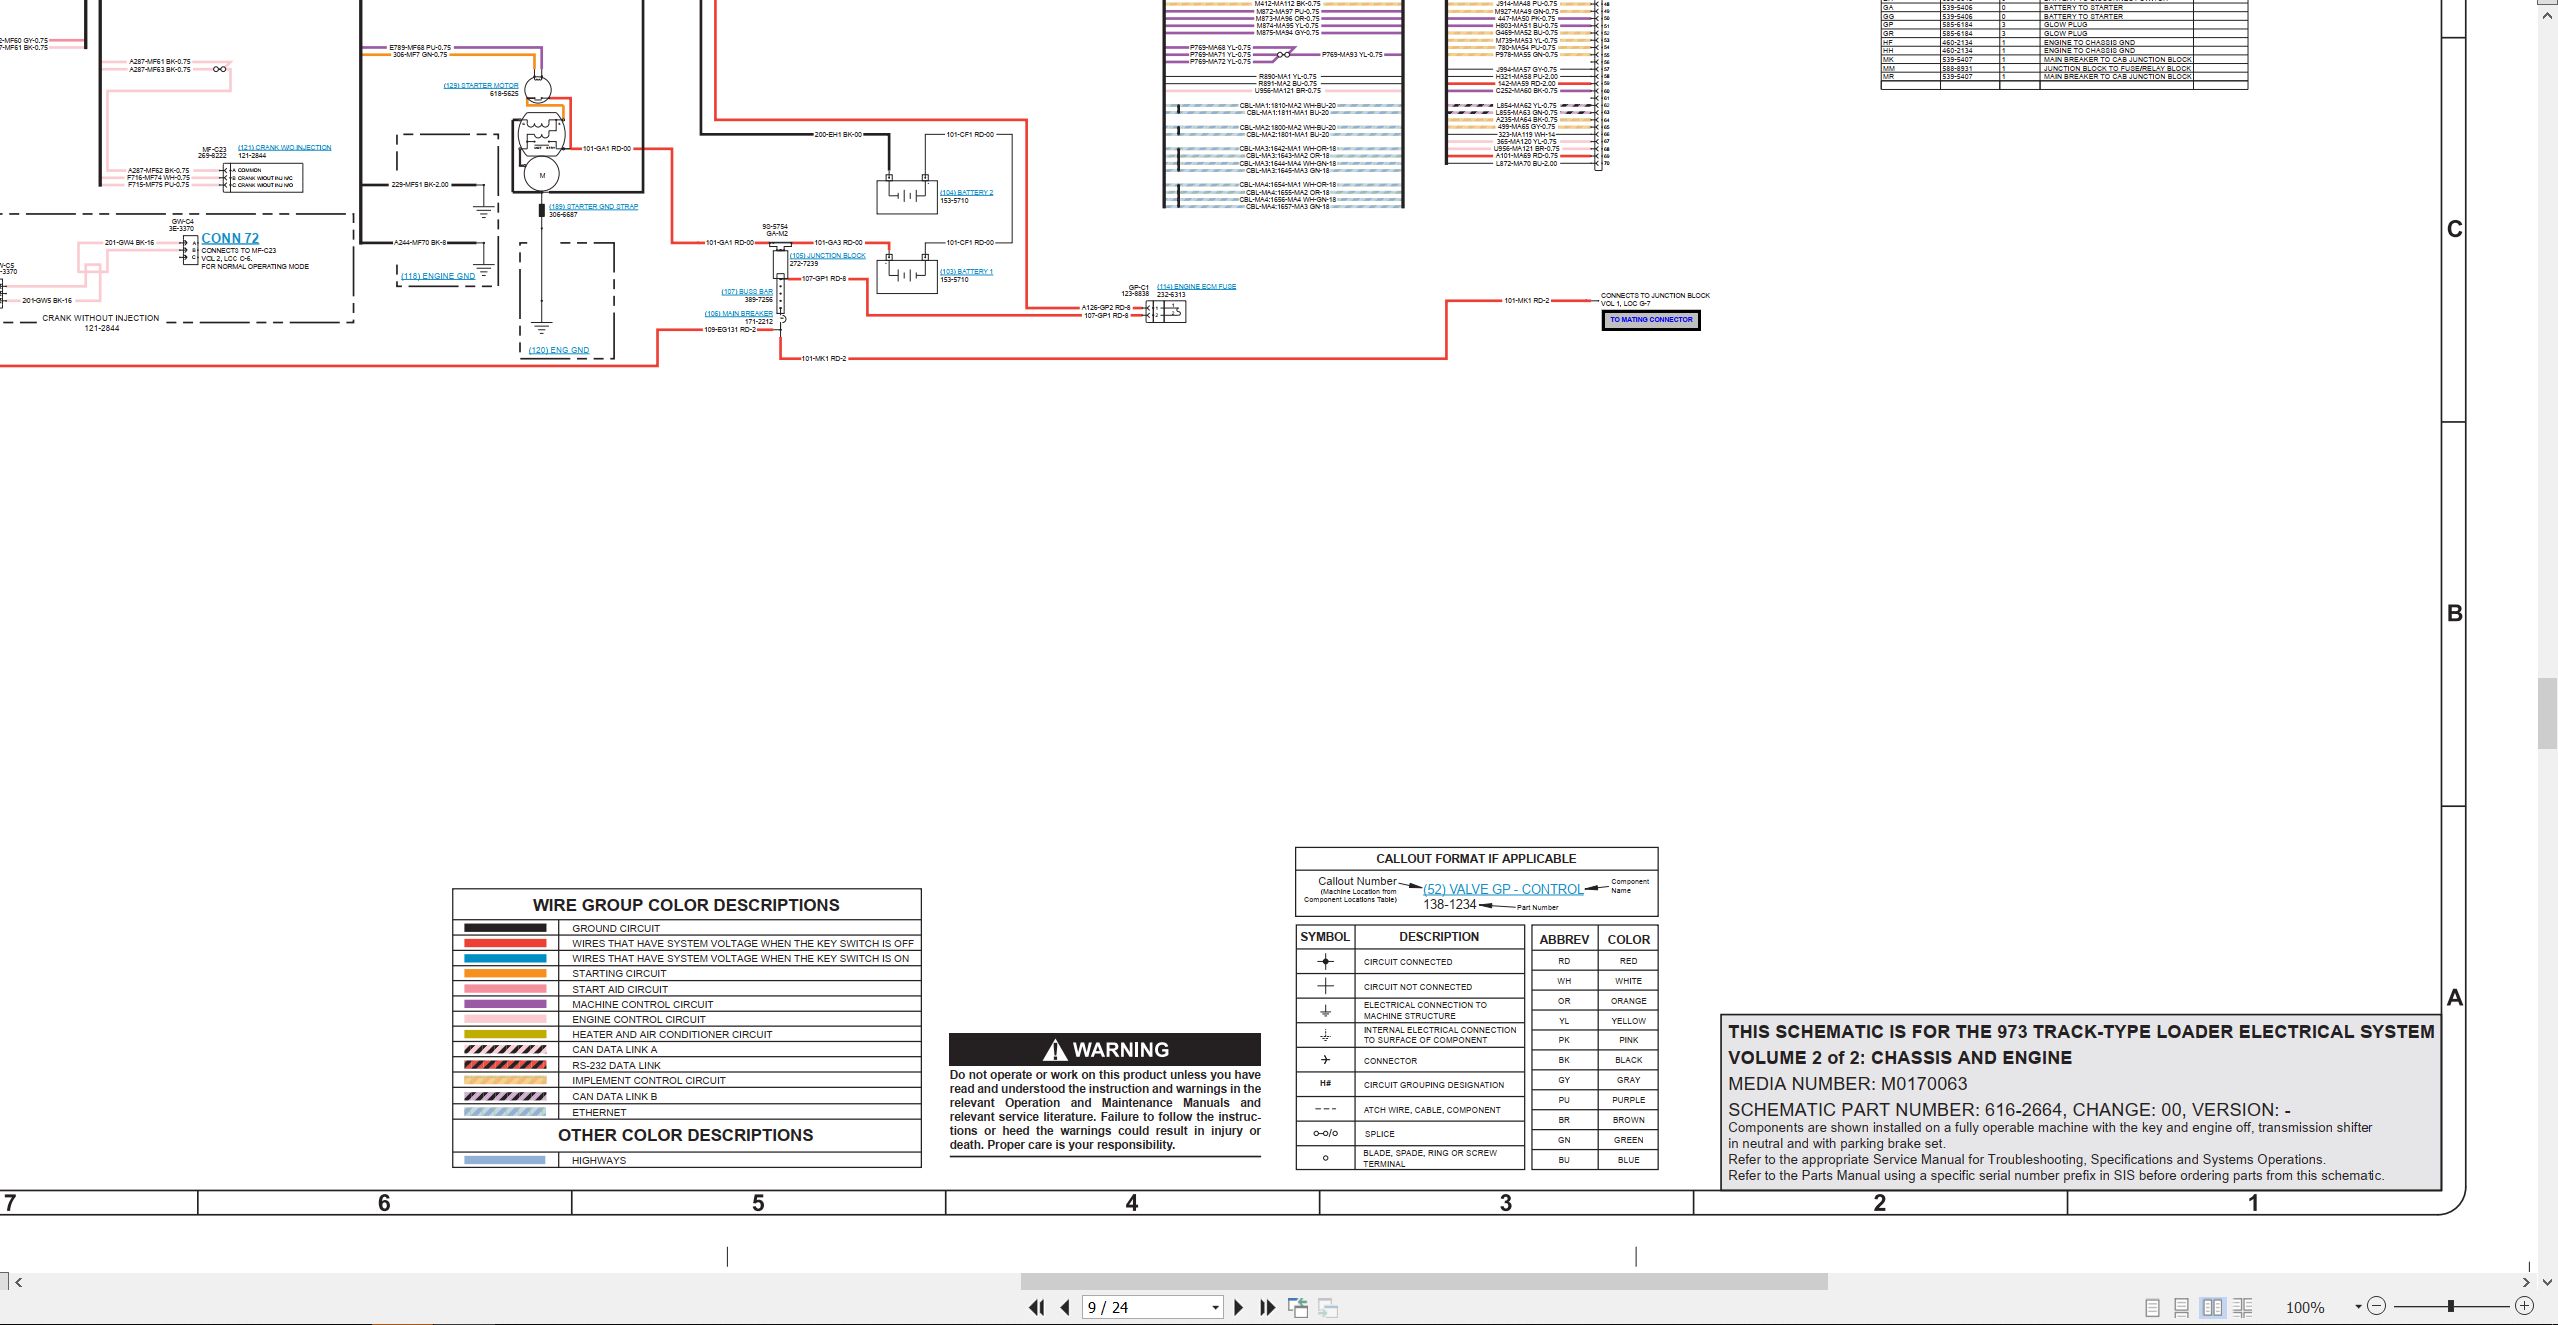Click the 200-EH1 BK-00 wire label
Screen dimensions: 2558x1325
(x=838, y=134)
